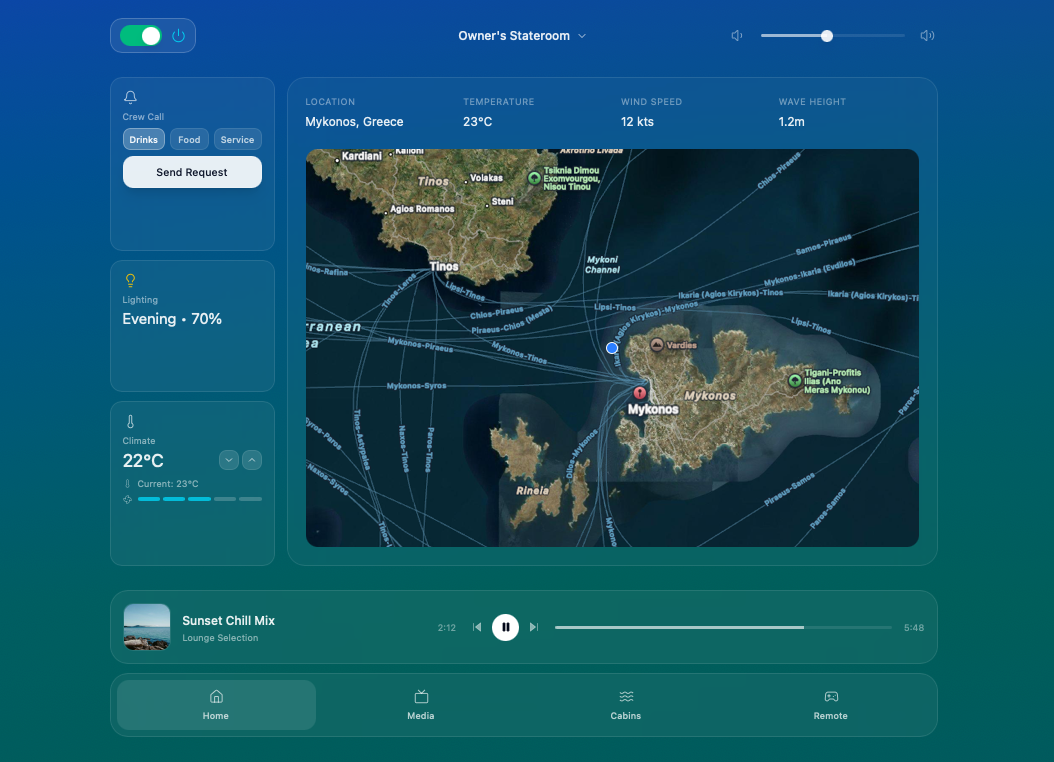
Task: Click the blue power icon
Action: tap(178, 36)
